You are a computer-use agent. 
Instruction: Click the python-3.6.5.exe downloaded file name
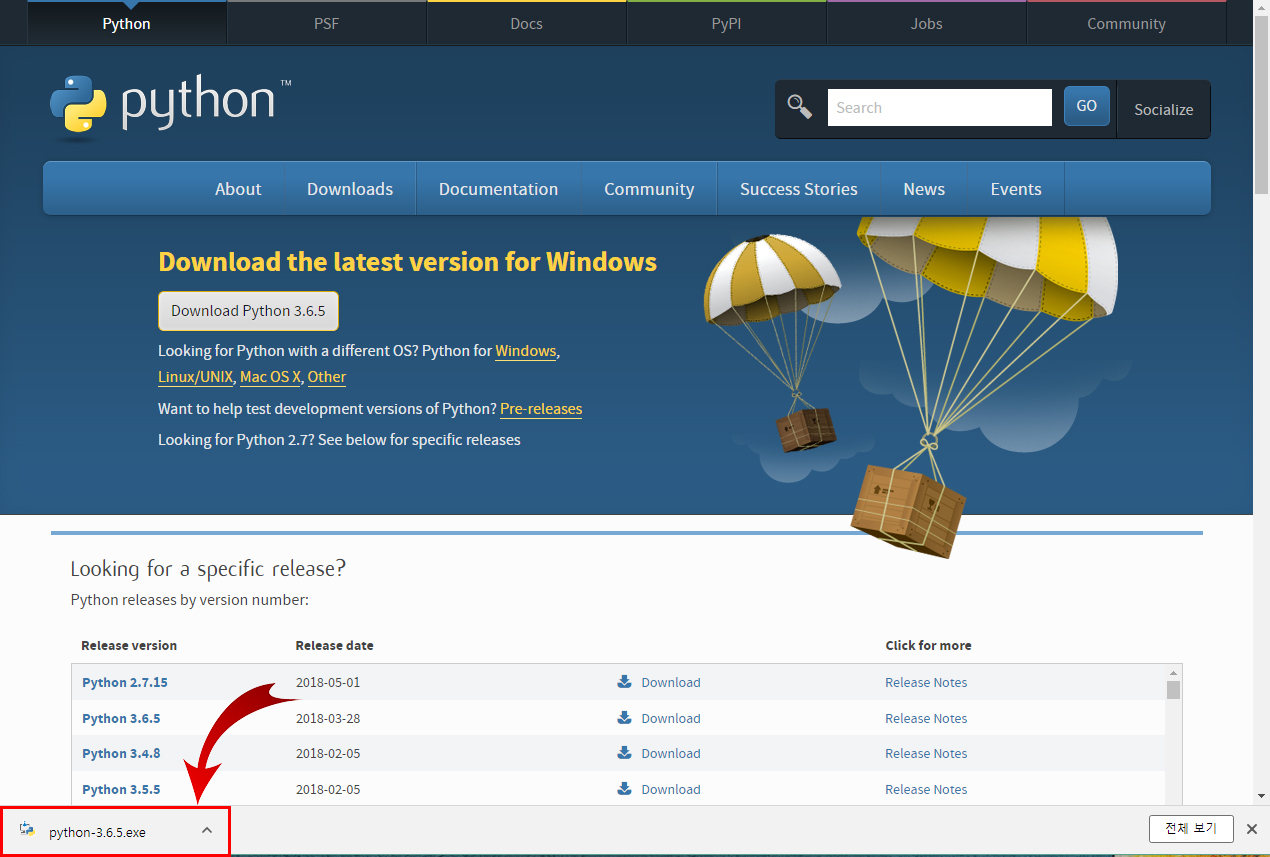tap(97, 832)
